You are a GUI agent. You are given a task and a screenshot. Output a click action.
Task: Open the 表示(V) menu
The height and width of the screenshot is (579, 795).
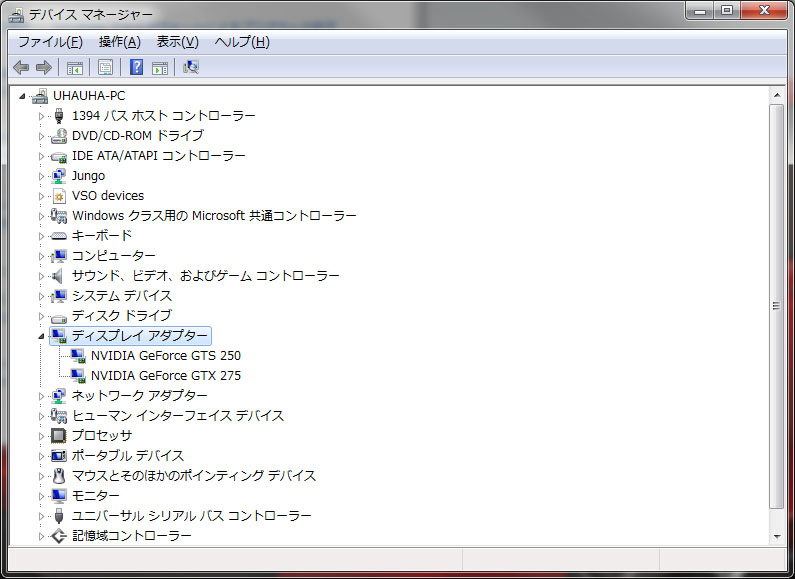click(177, 42)
